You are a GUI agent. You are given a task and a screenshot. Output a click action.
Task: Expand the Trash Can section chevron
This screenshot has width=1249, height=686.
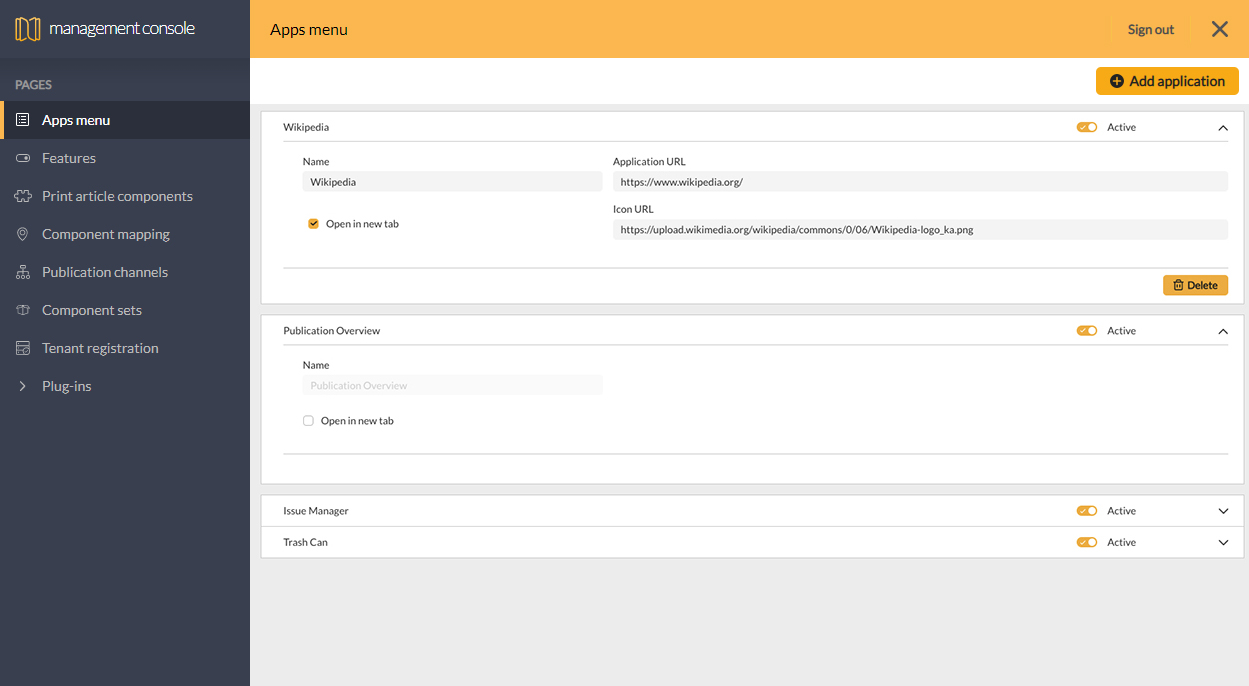(x=1223, y=542)
